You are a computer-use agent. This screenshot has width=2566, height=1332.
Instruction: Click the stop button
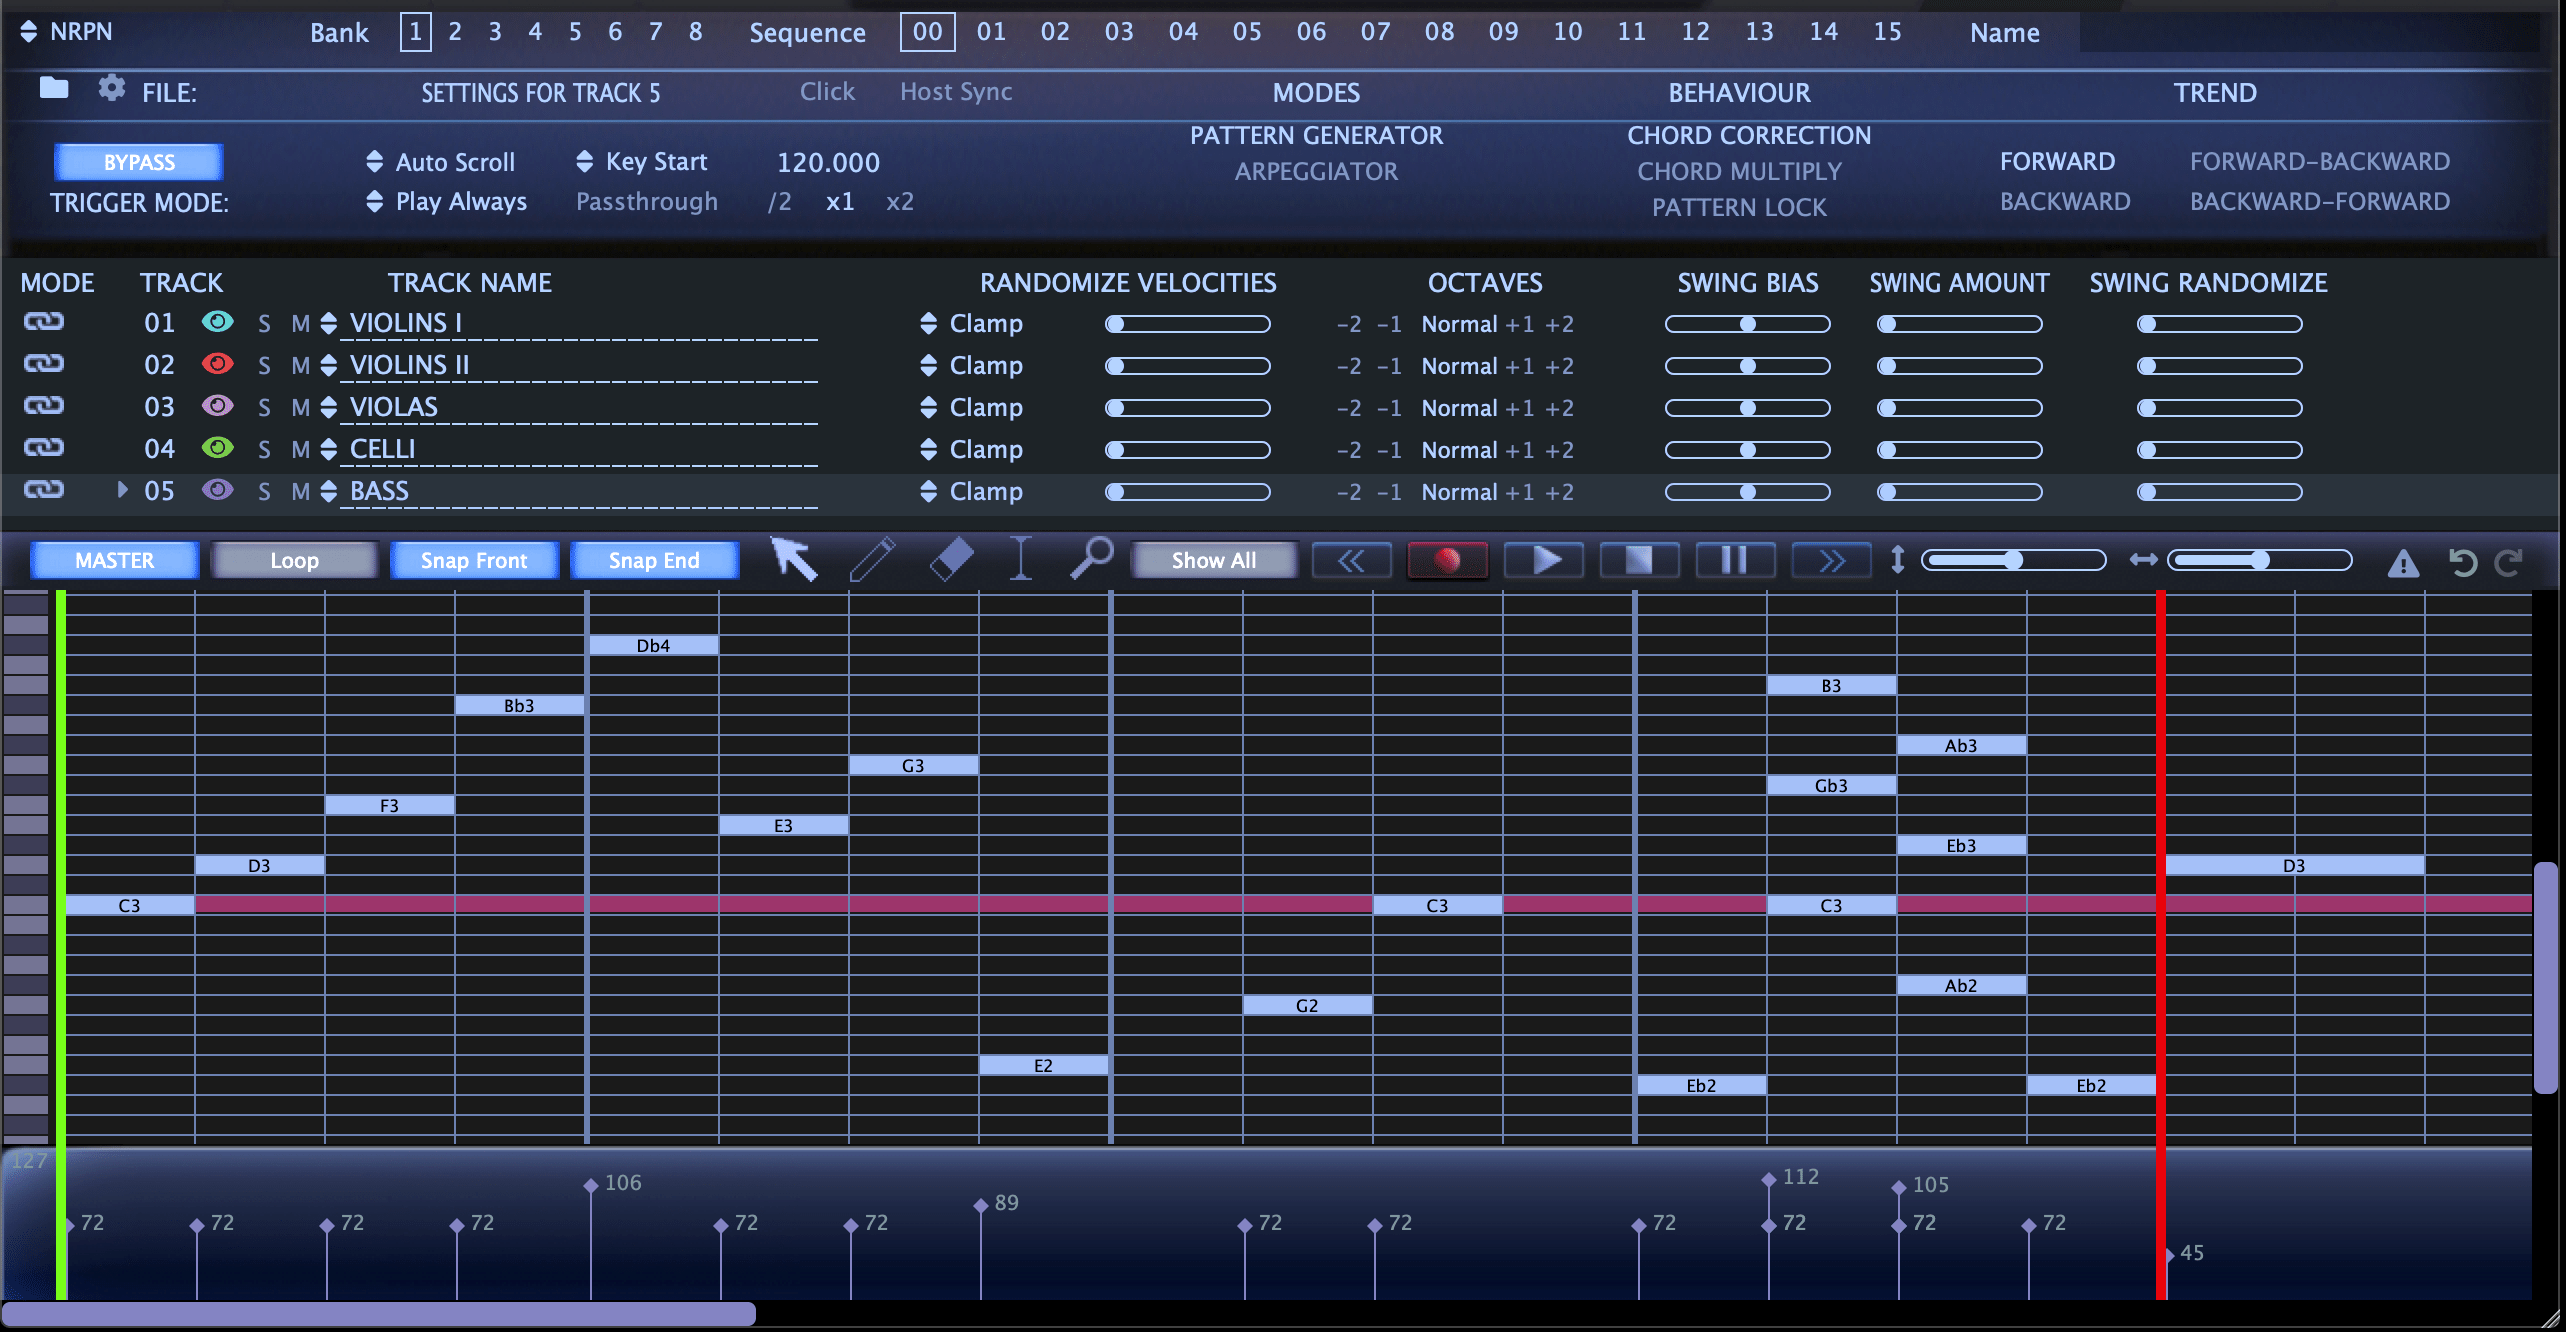coord(1640,560)
